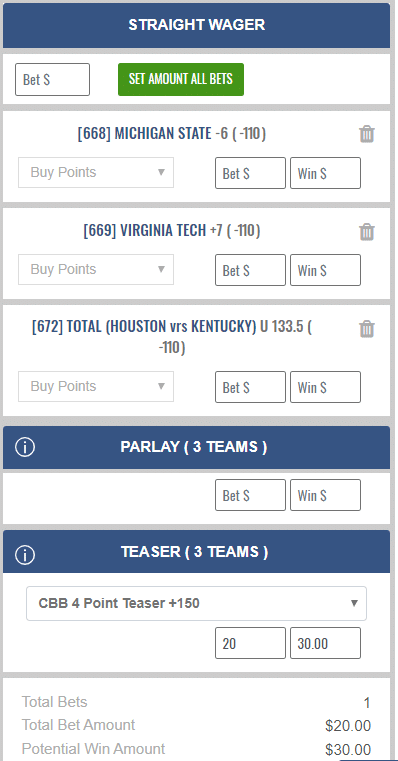Expand Buy Points for Michigan State
This screenshot has height=761, width=398.
[96, 172]
